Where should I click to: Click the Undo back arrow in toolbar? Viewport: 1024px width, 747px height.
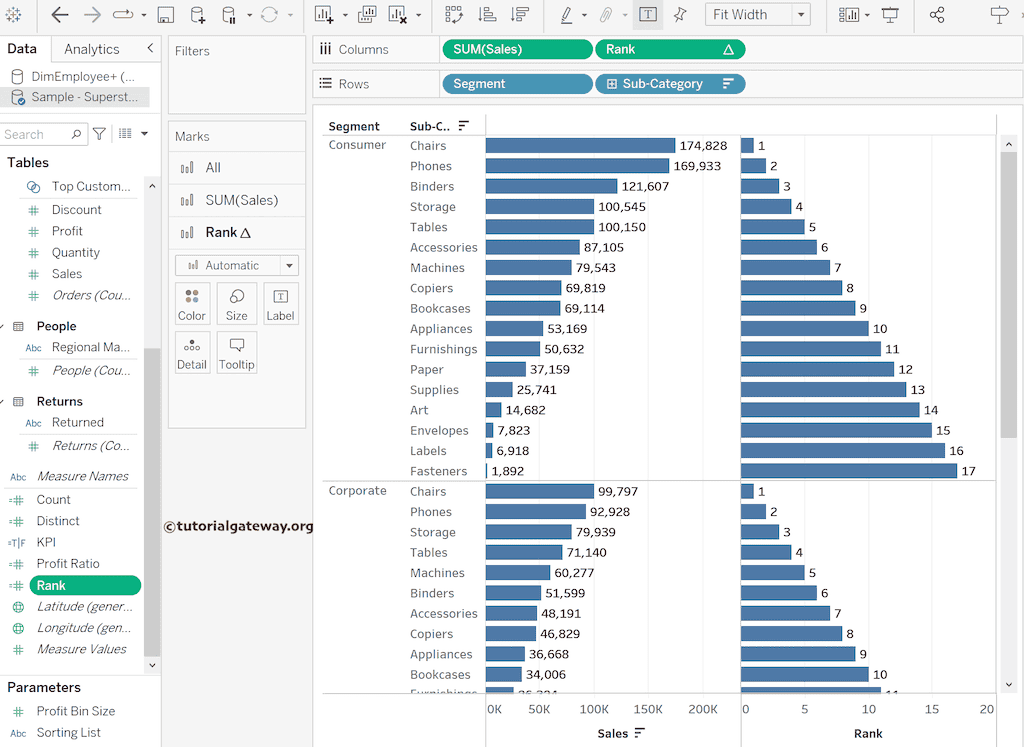coord(60,15)
